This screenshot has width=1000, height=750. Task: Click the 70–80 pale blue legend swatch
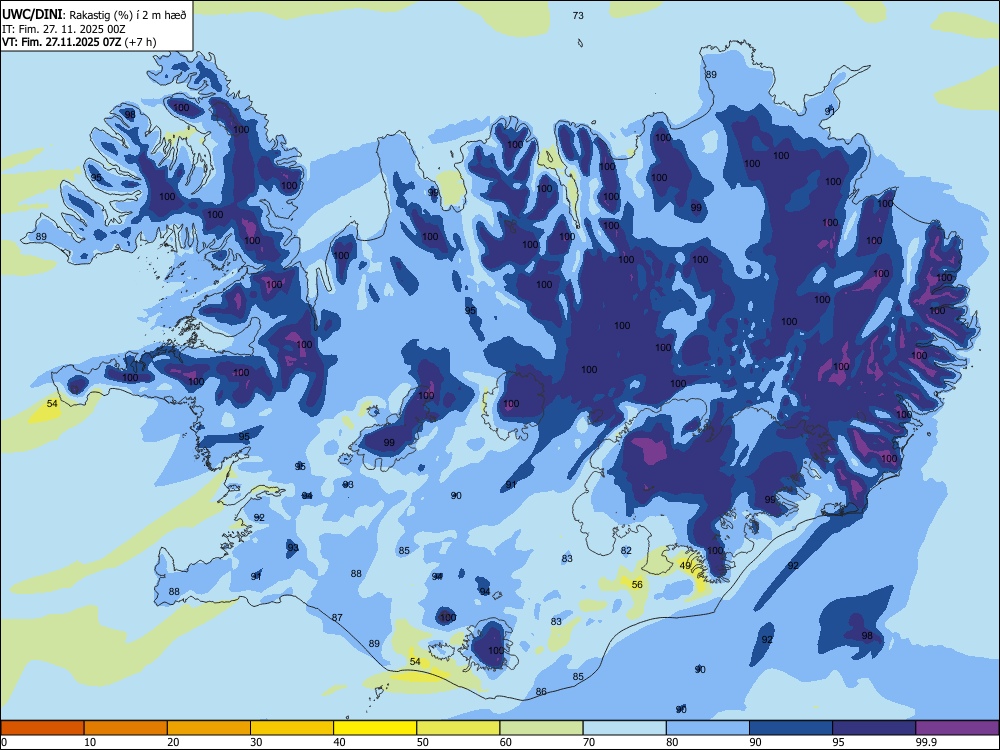coord(624,728)
